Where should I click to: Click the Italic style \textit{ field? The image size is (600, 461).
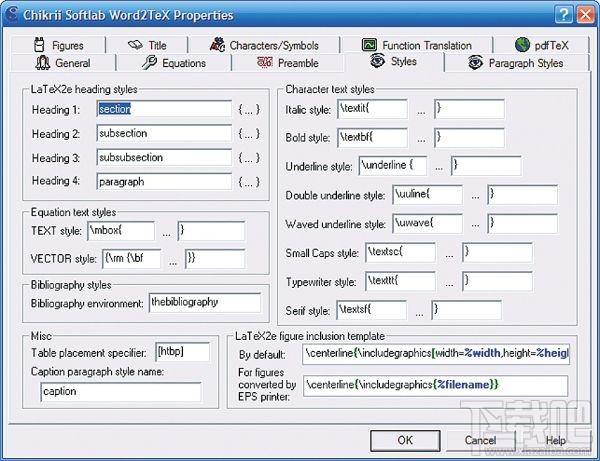tap(372, 109)
